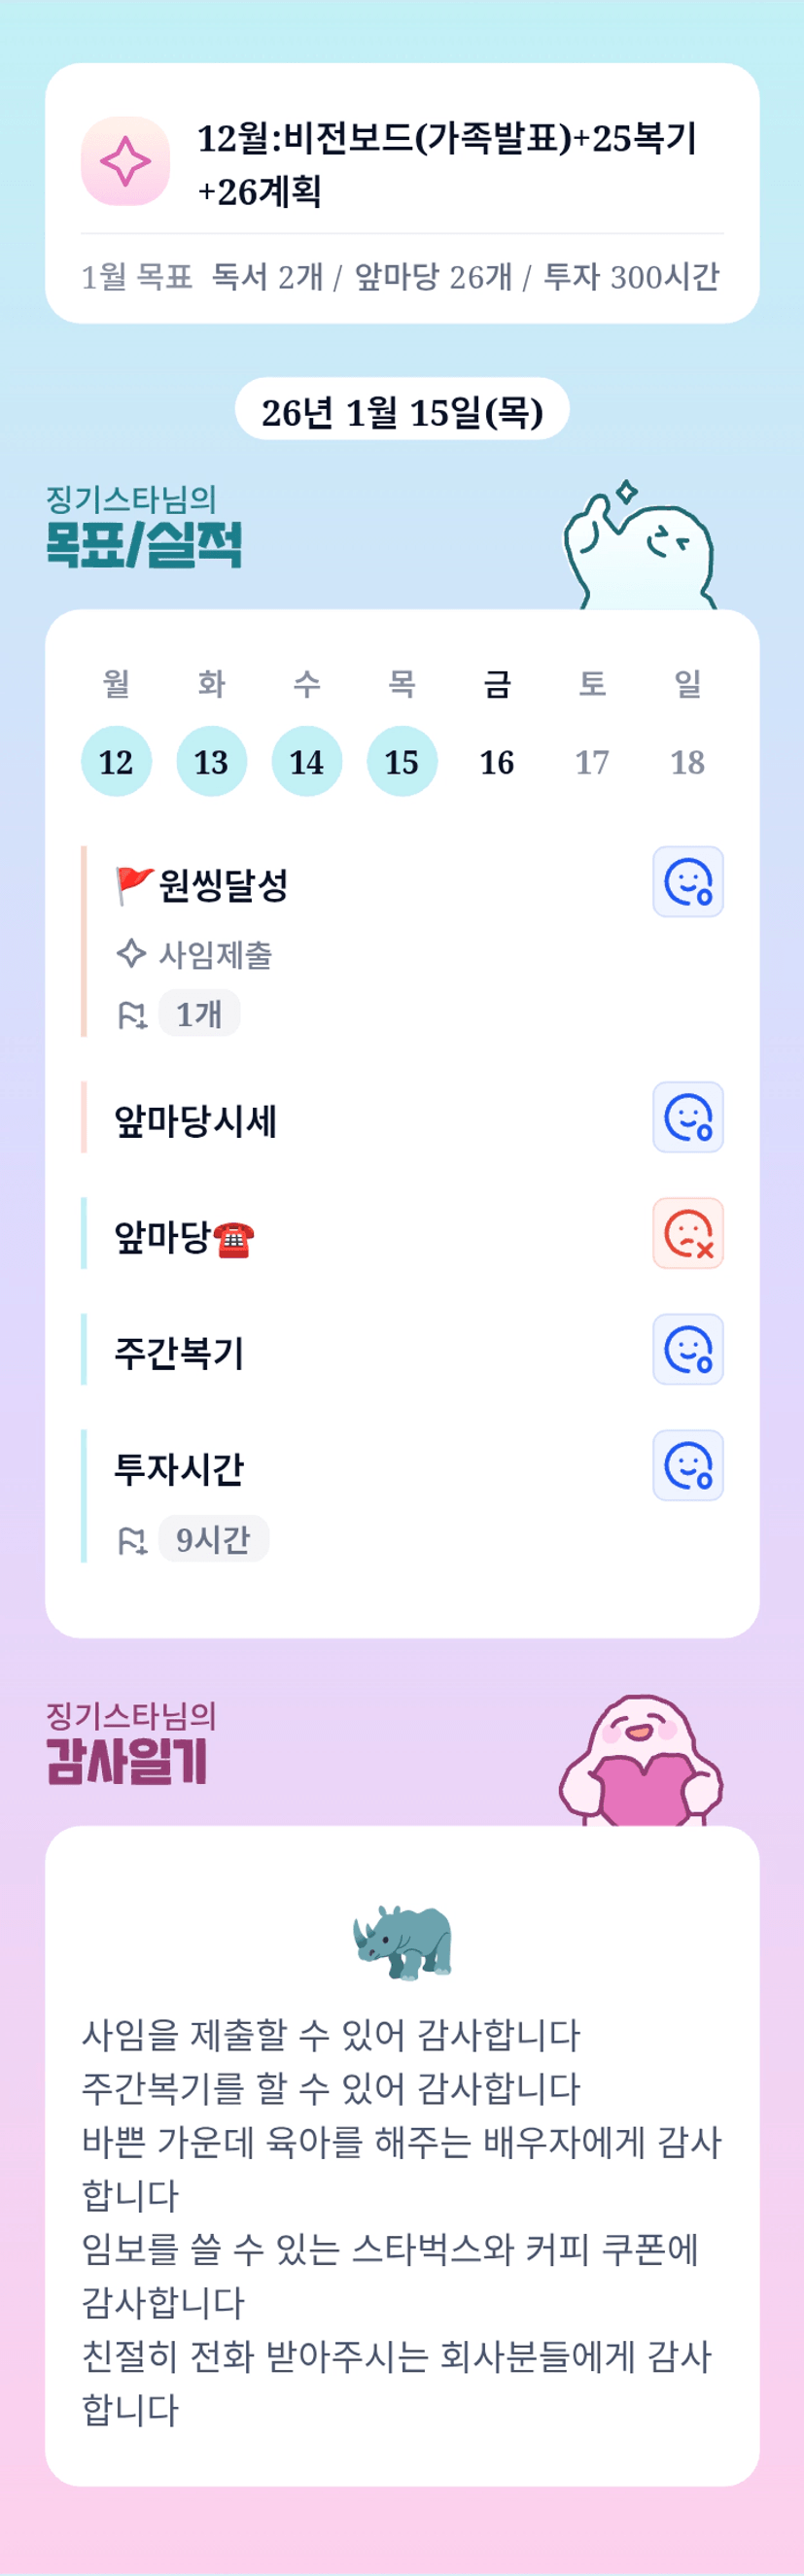Viewport: 804px width, 2576px height.
Task: Click the 투자시간 smiley status icon
Action: tap(687, 1465)
